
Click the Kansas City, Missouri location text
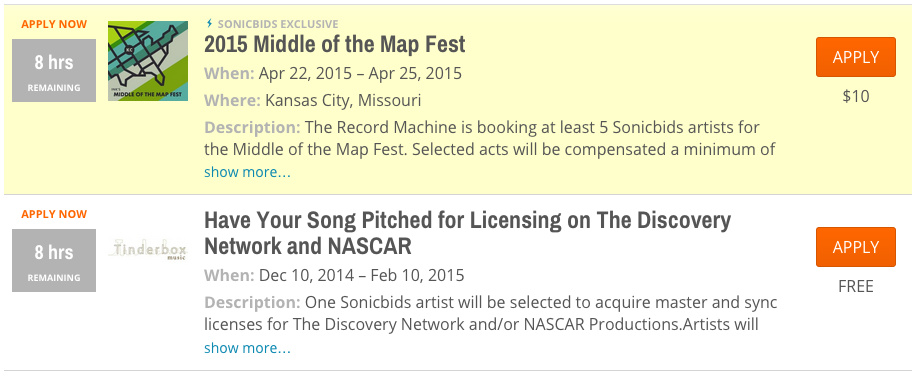[x=343, y=101]
